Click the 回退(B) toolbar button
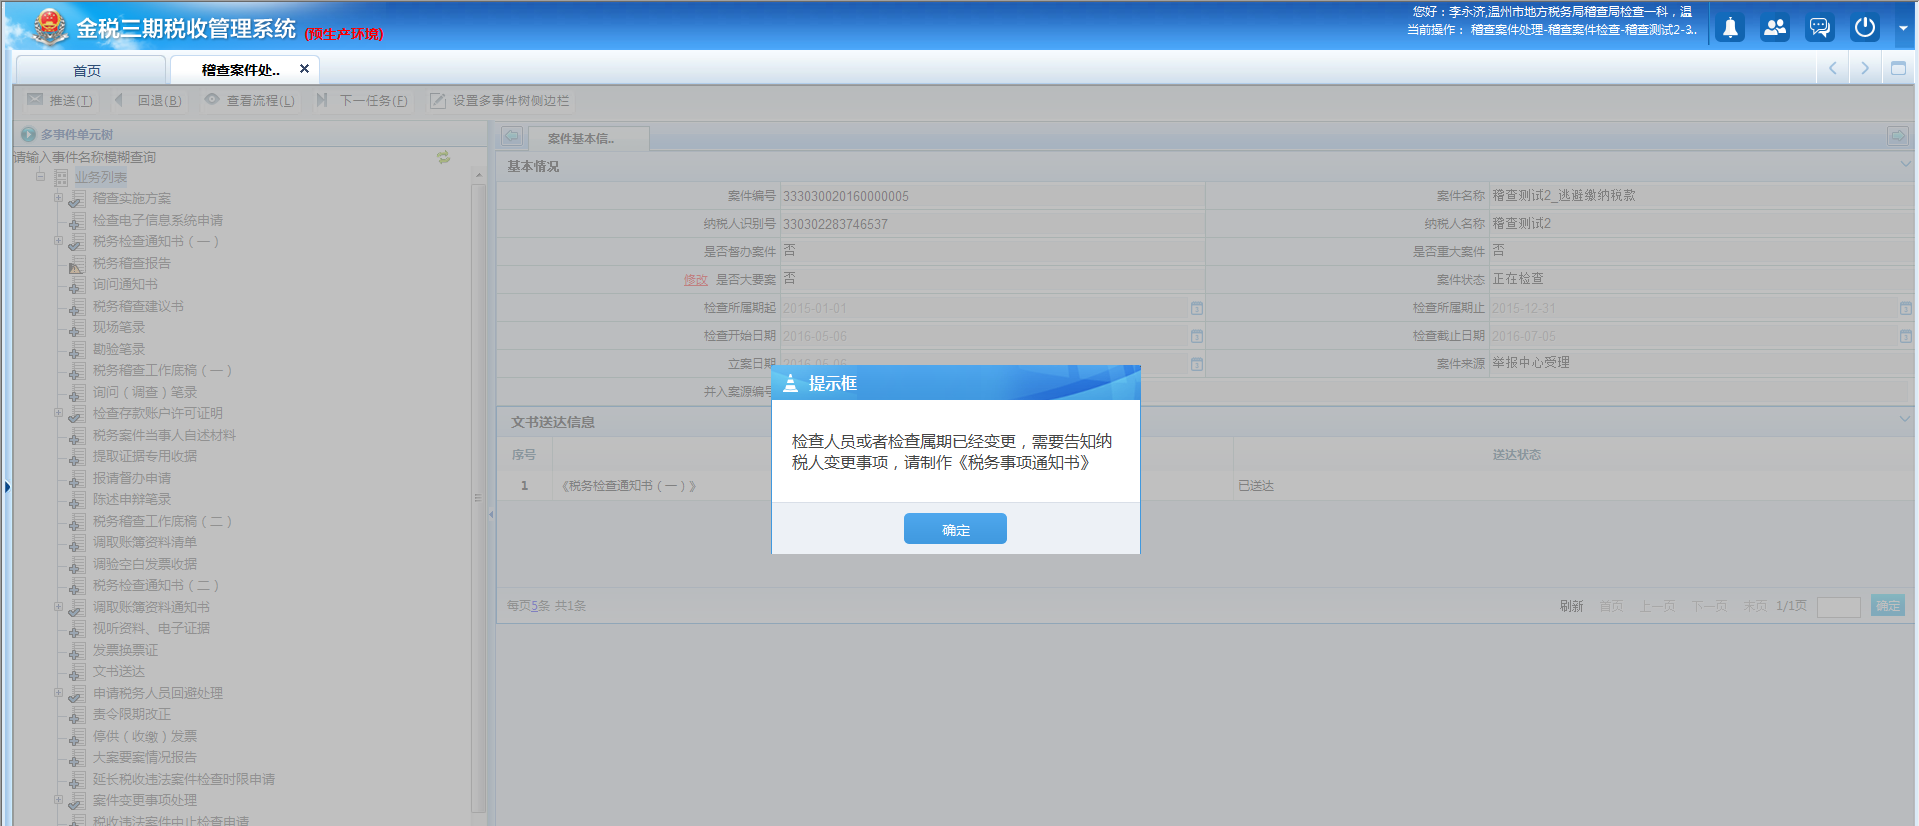The image size is (1919, 826). click(148, 100)
